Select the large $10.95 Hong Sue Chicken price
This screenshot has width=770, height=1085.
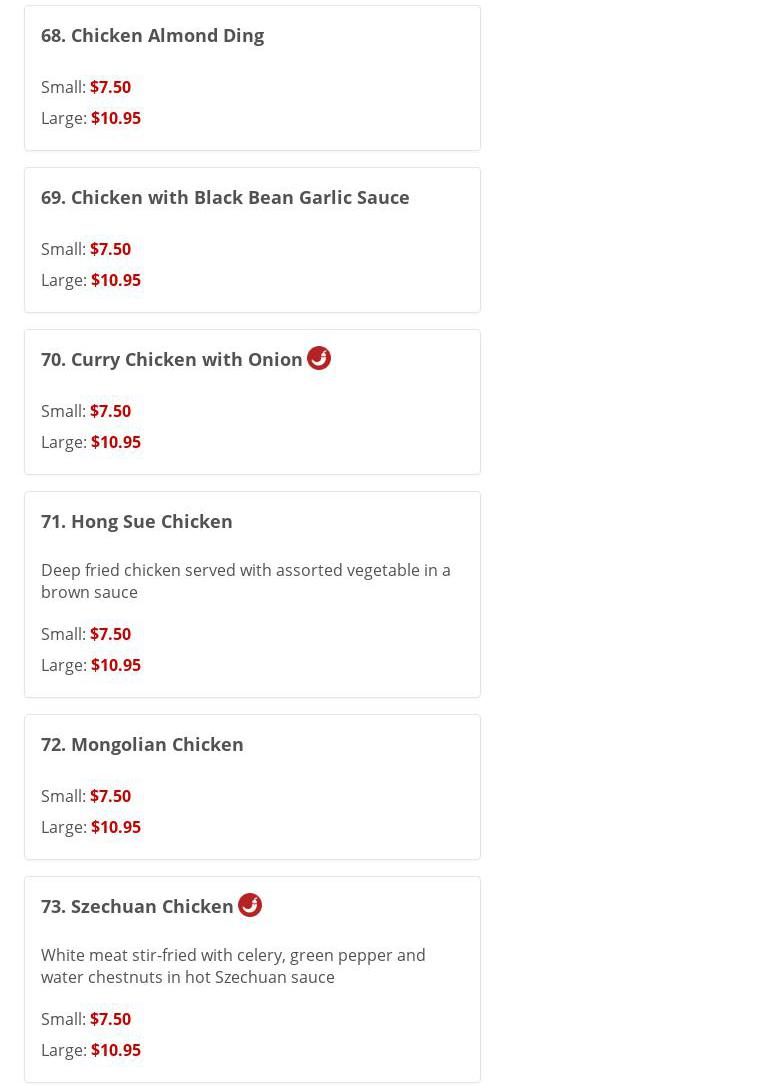point(116,665)
